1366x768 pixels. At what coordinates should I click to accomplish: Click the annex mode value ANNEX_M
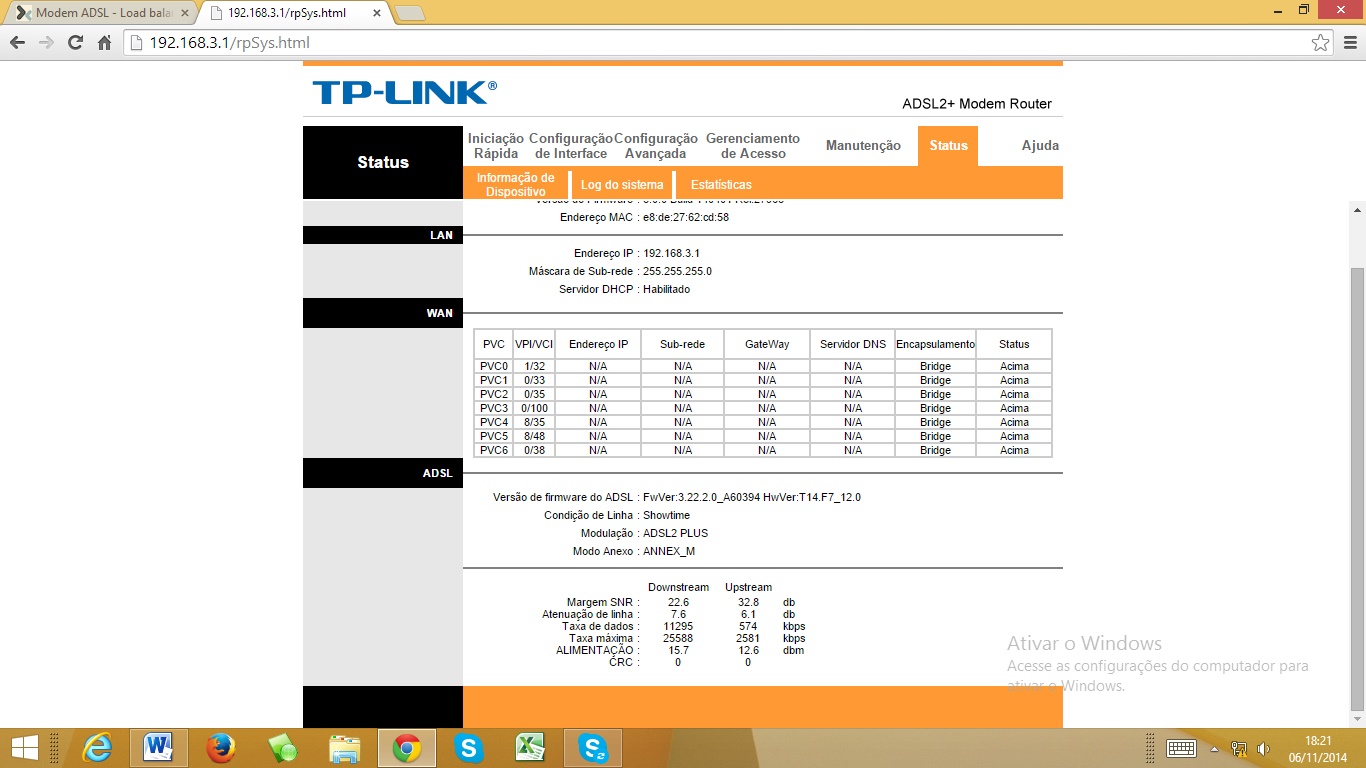coord(669,551)
